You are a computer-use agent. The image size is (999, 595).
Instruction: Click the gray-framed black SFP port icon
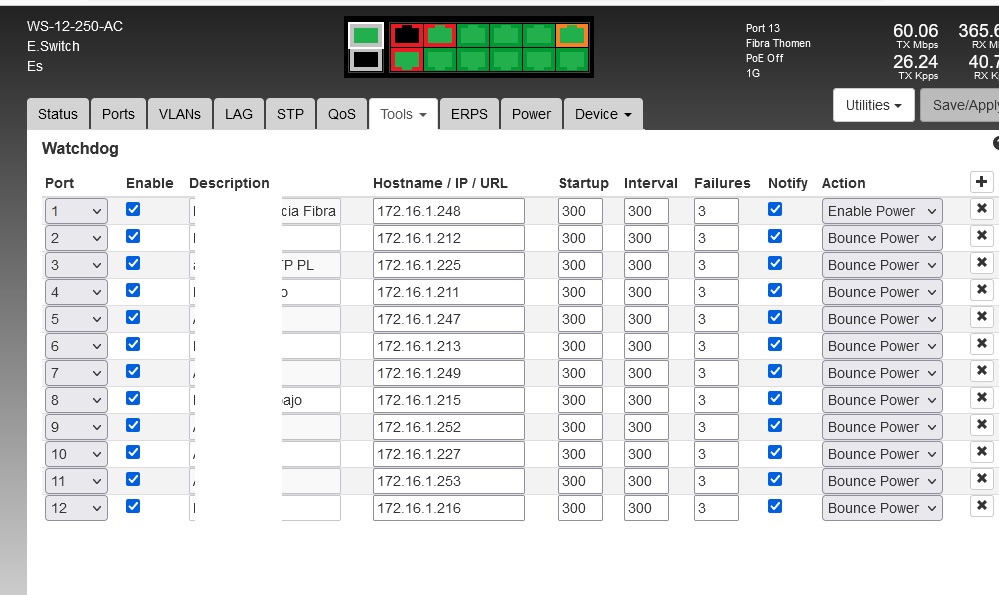[x=366, y=60]
